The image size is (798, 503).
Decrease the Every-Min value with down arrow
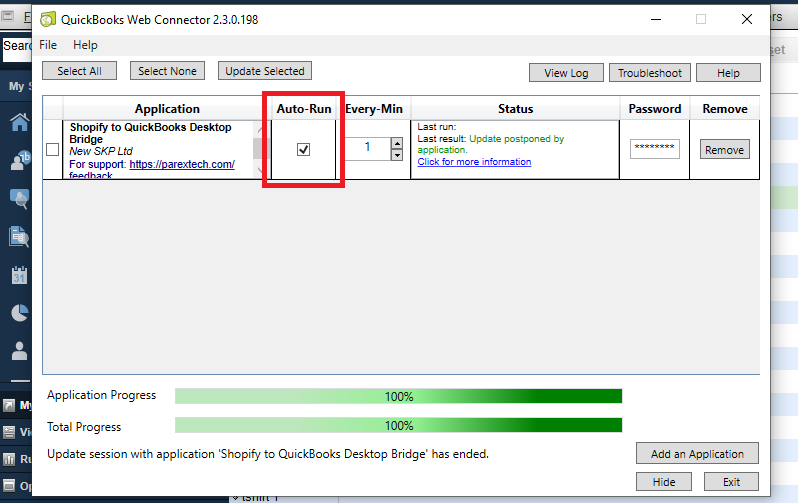point(397,155)
